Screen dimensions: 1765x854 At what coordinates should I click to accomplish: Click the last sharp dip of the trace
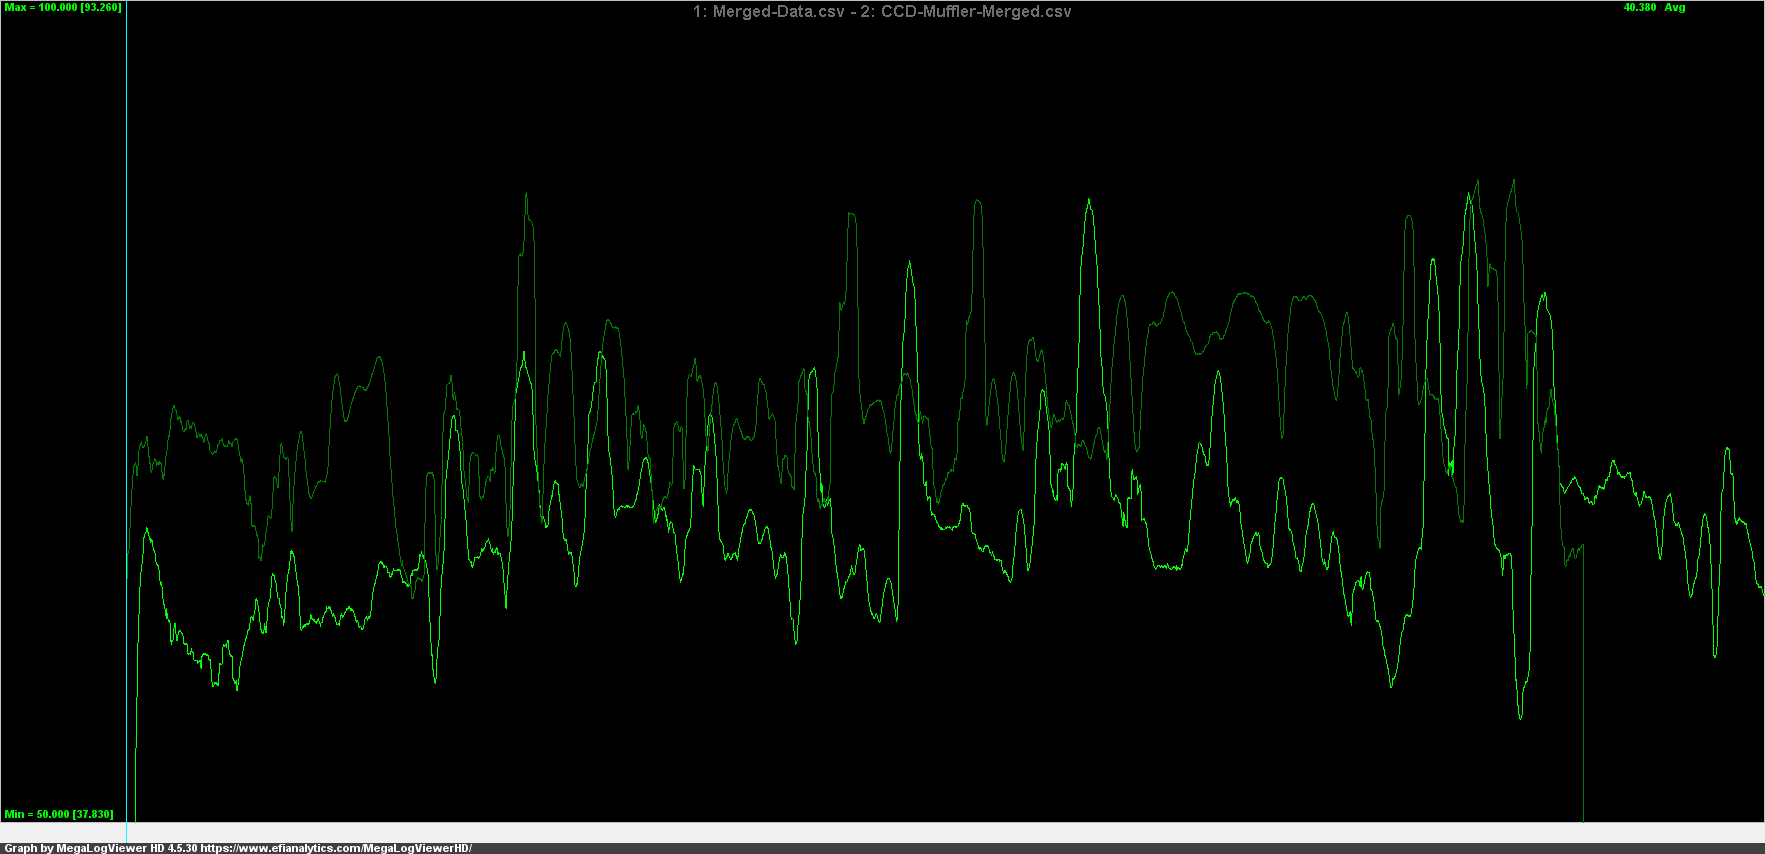1715,655
